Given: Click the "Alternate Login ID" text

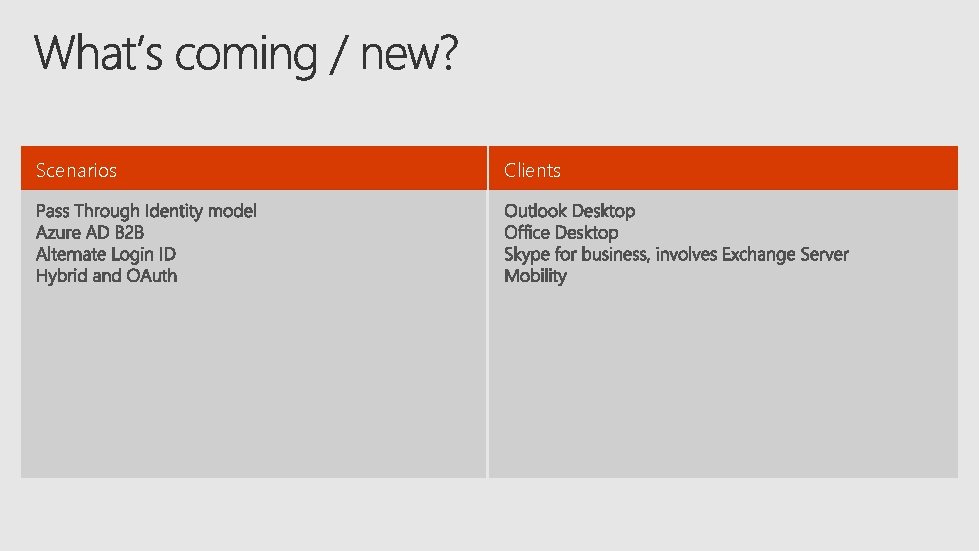Looking at the screenshot, I should (106, 255).
